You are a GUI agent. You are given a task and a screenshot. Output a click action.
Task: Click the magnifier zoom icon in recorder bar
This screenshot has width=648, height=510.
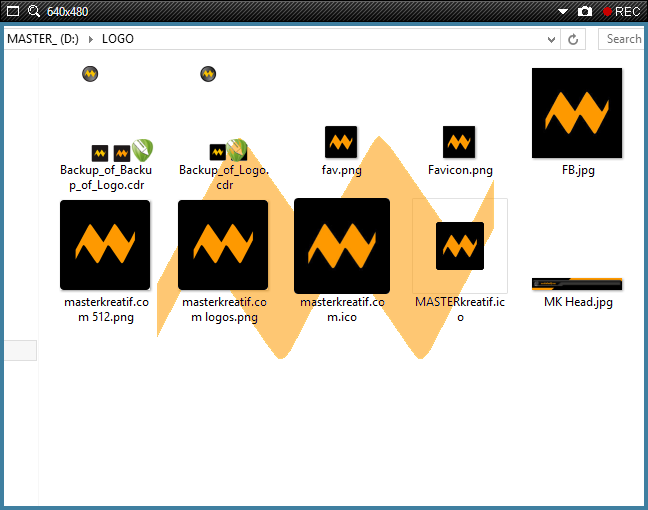pos(34,11)
